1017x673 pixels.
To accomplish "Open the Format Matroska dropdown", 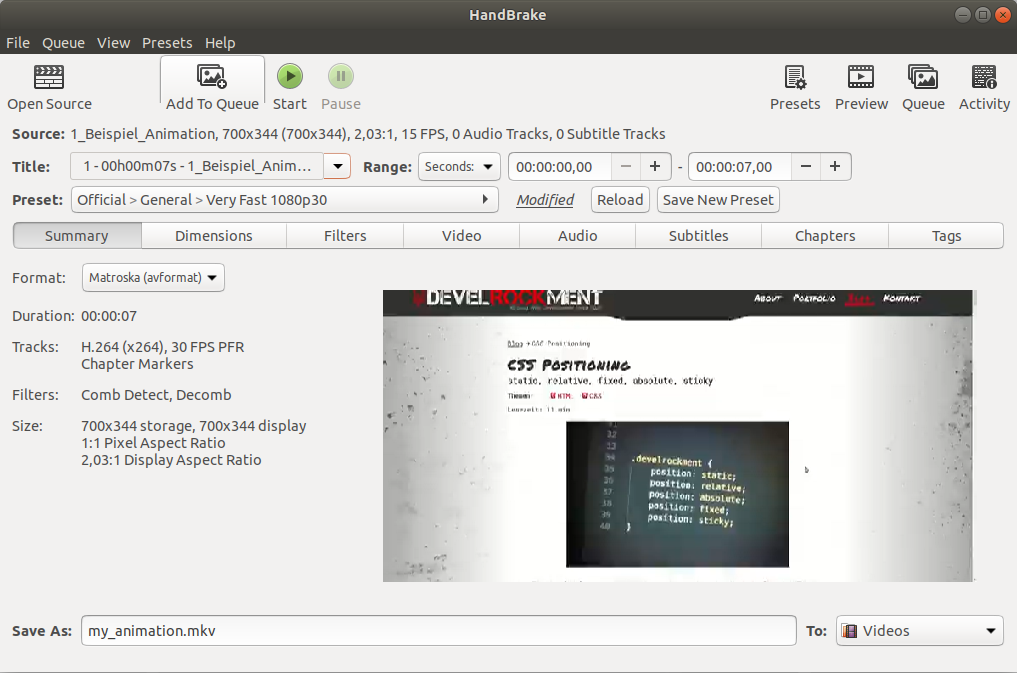I will 153,277.
